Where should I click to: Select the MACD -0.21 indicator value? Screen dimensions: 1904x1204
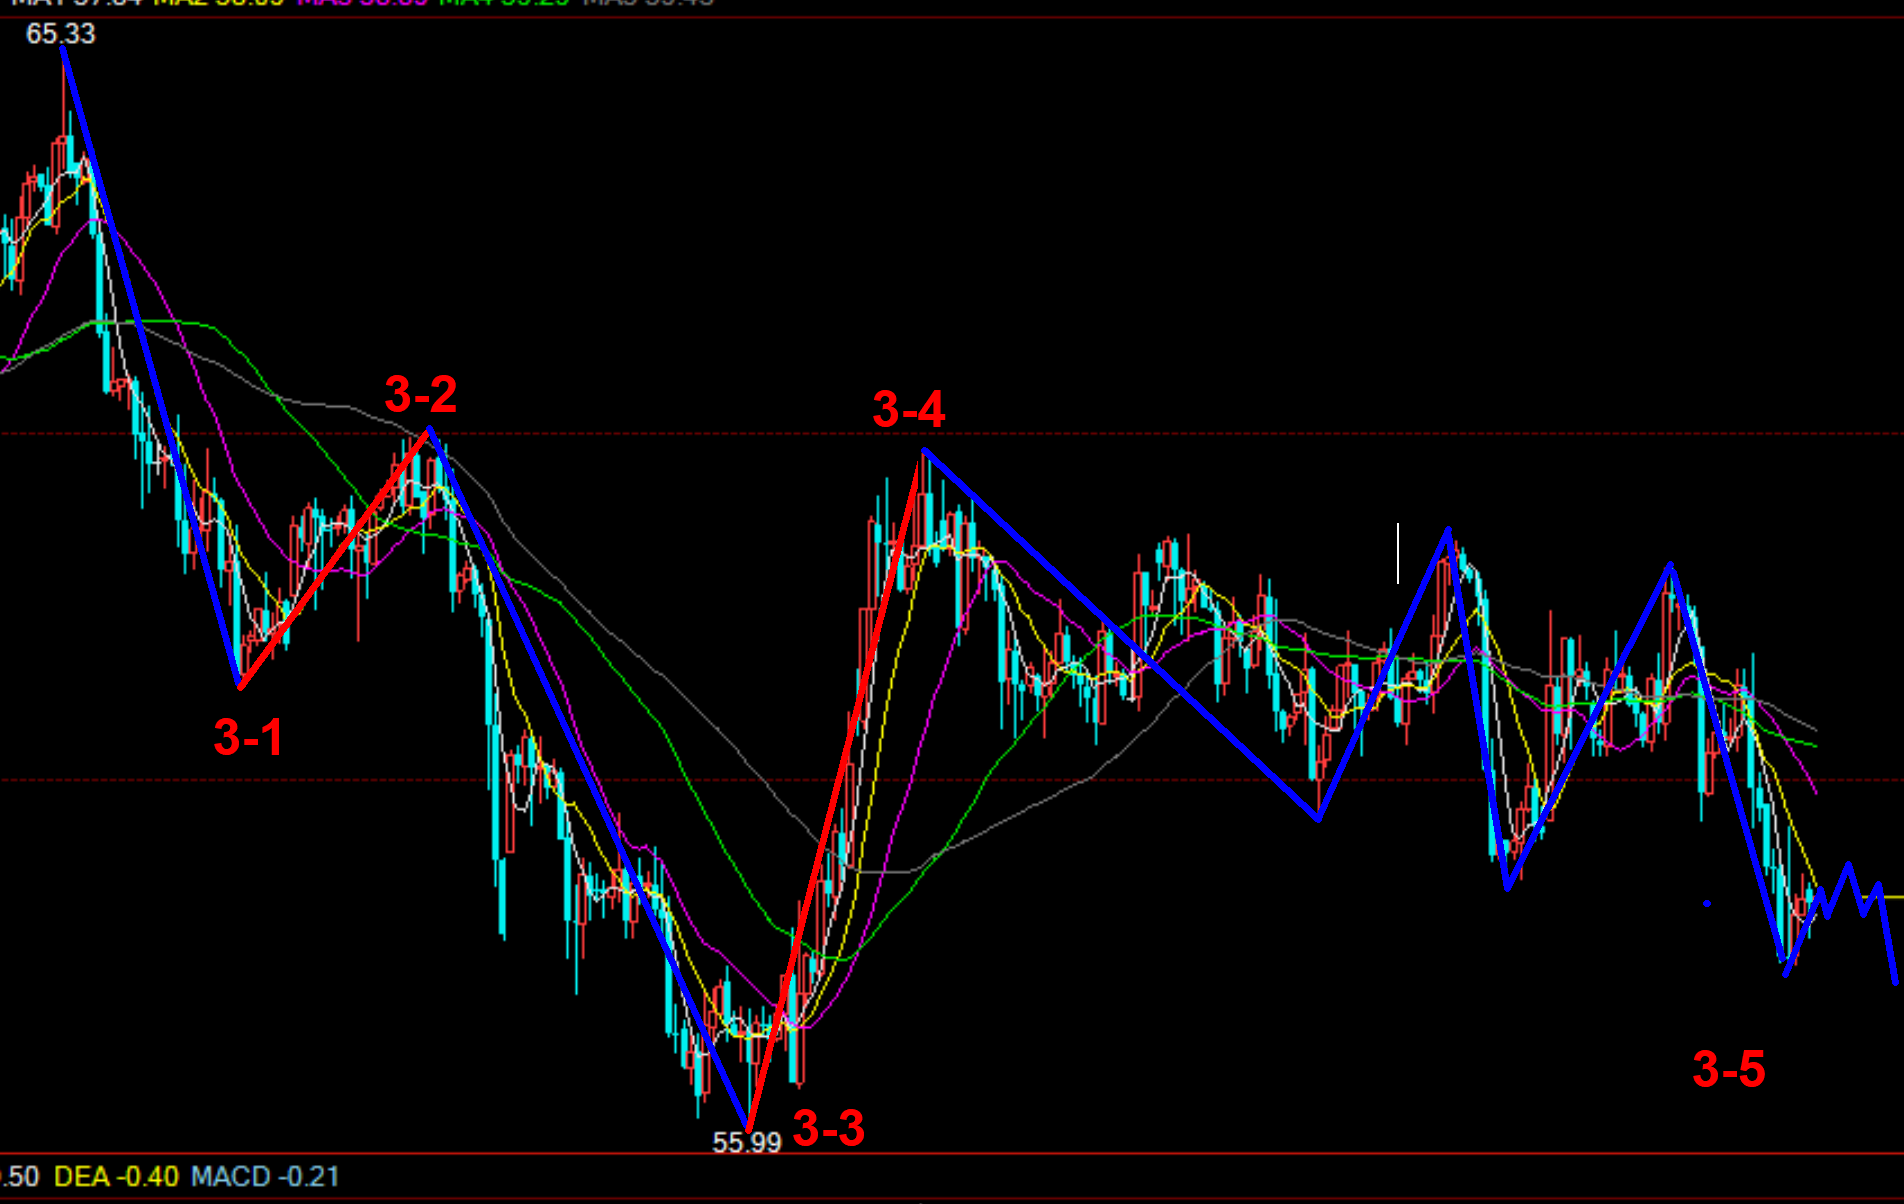265,1176
